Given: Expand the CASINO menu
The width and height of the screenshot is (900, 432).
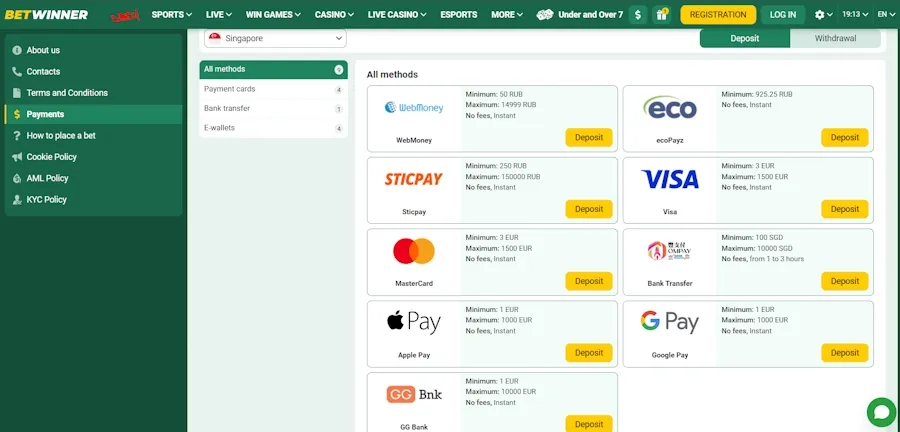Looking at the screenshot, I should pyautogui.click(x=334, y=15).
